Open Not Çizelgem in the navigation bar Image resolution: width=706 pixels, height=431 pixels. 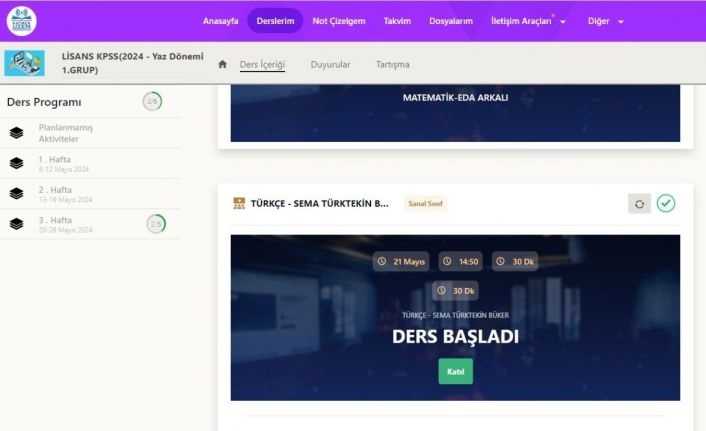pos(338,21)
